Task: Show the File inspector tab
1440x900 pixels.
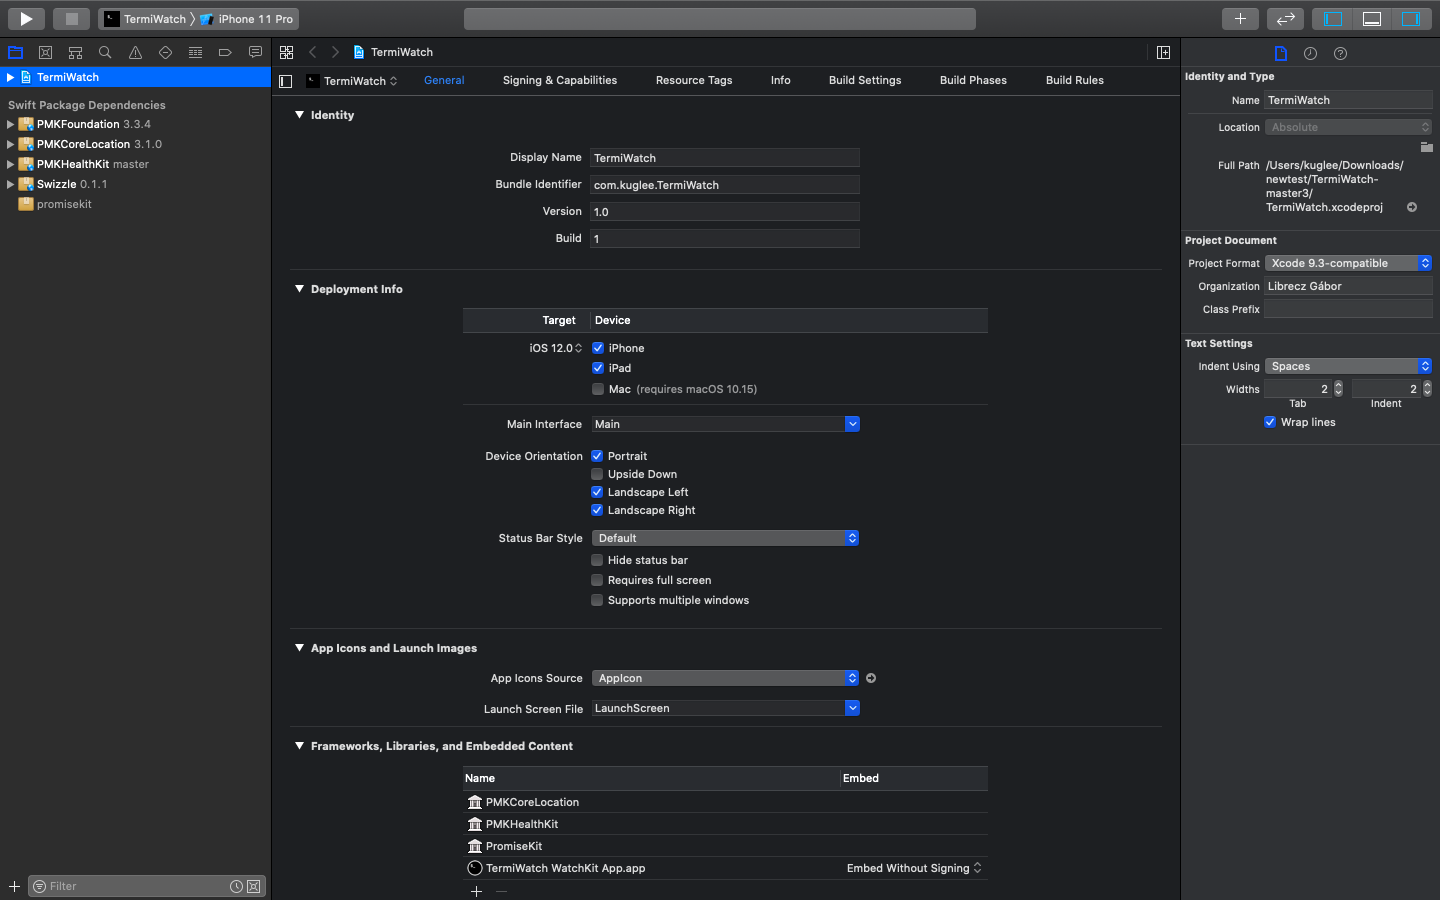Action: 1281,53
